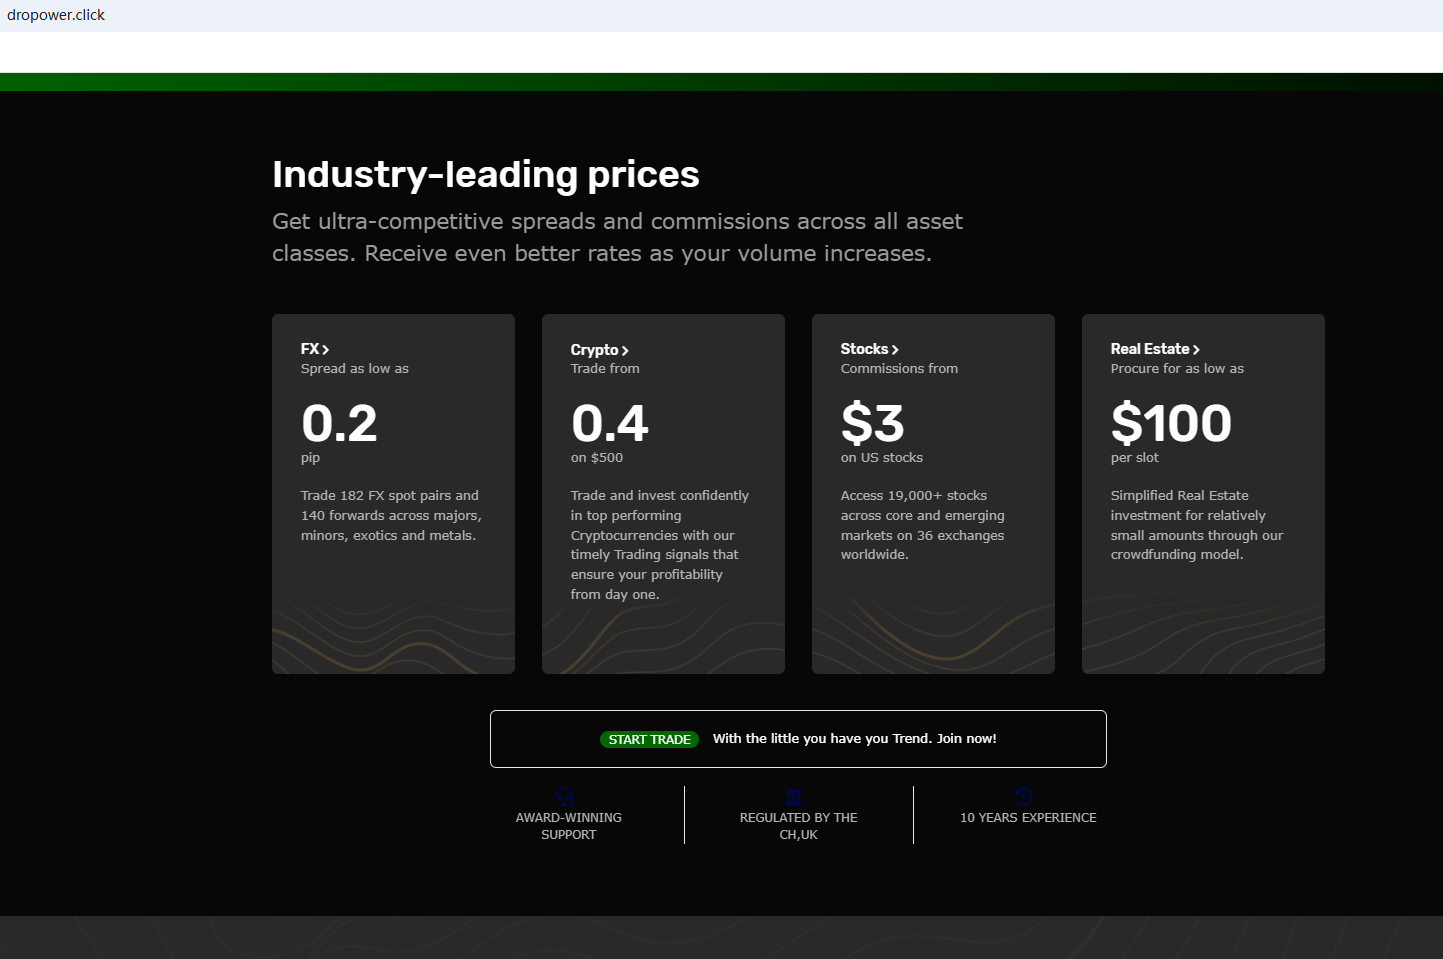Click the "Trade 182 FX spot pairs" description
1443x959 pixels.
tap(391, 515)
